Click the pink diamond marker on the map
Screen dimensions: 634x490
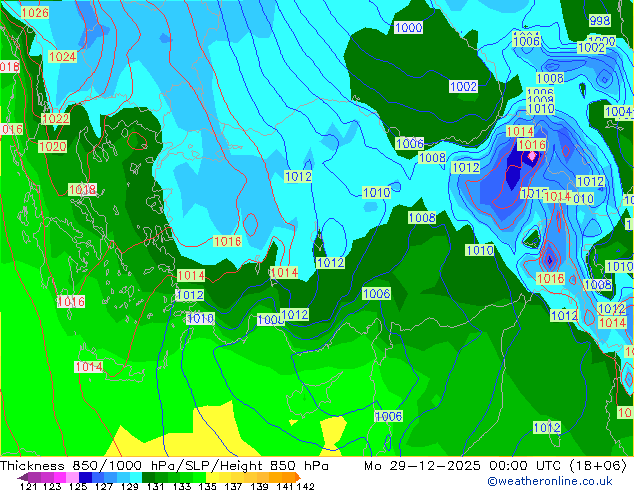[x=532, y=156]
